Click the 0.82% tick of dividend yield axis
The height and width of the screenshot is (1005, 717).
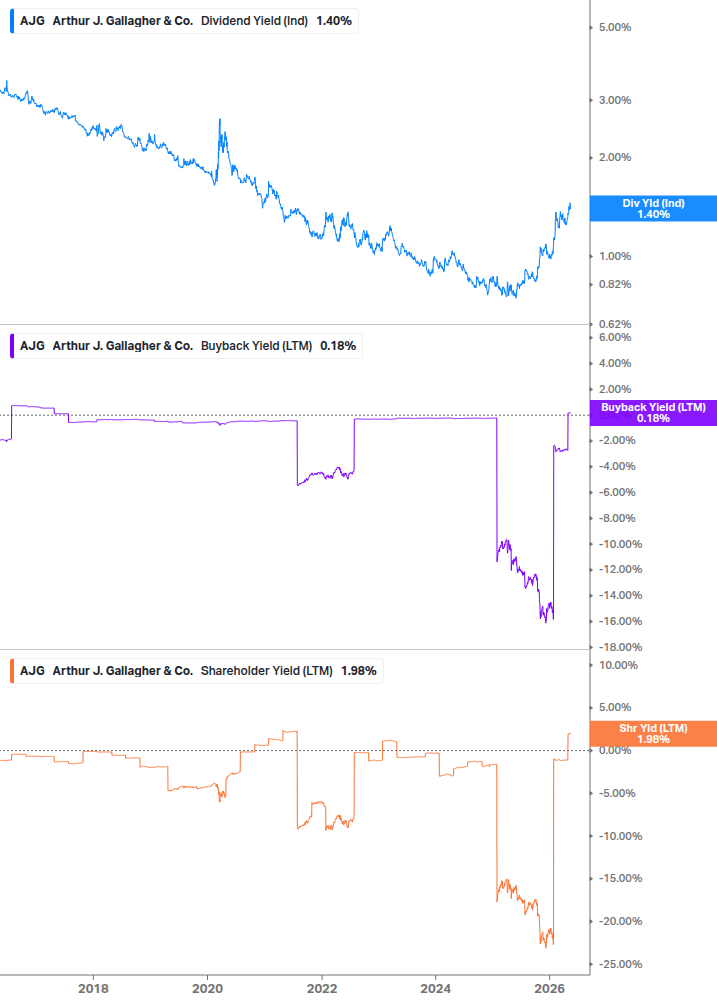[x=615, y=284]
